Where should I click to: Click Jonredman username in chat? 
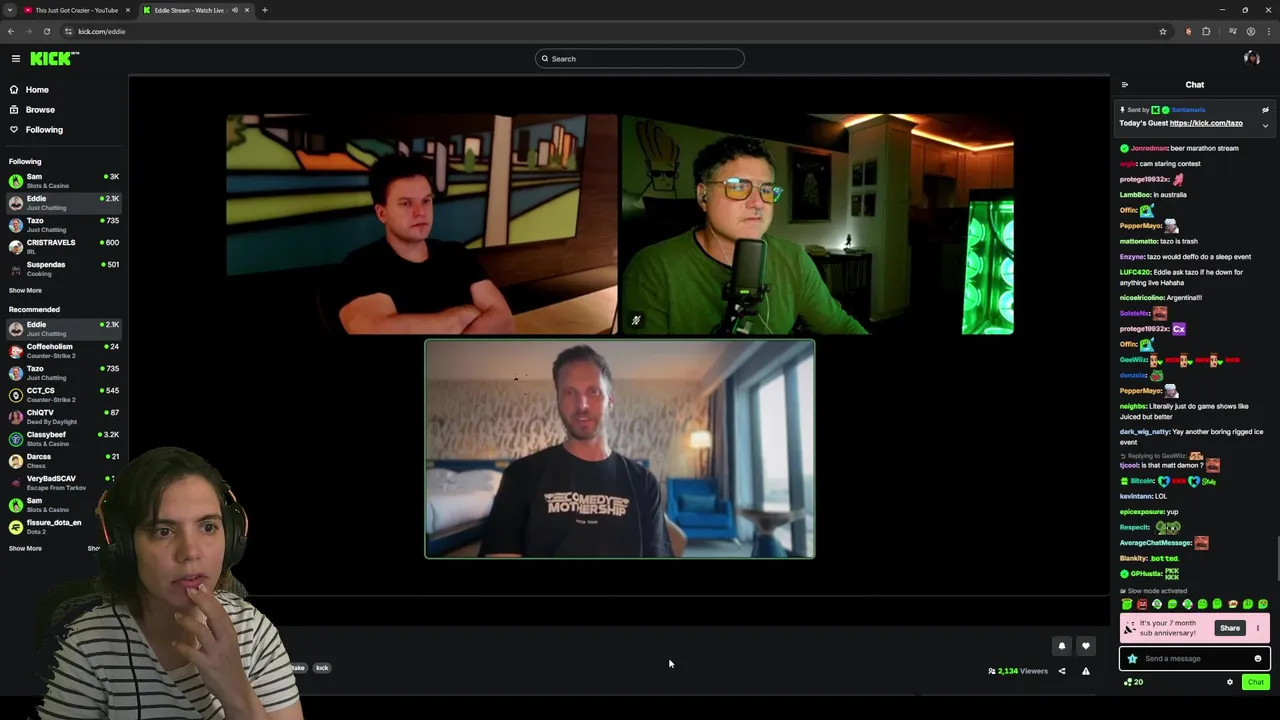pyautogui.click(x=1148, y=148)
